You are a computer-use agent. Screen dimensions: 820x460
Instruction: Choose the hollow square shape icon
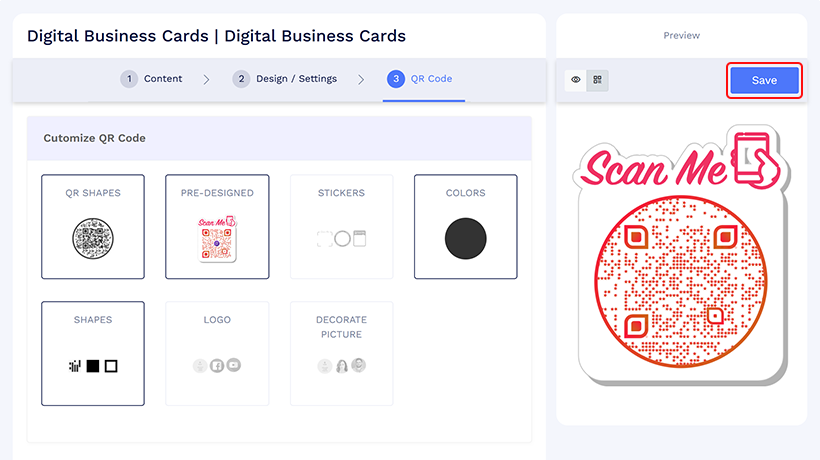tap(111, 366)
